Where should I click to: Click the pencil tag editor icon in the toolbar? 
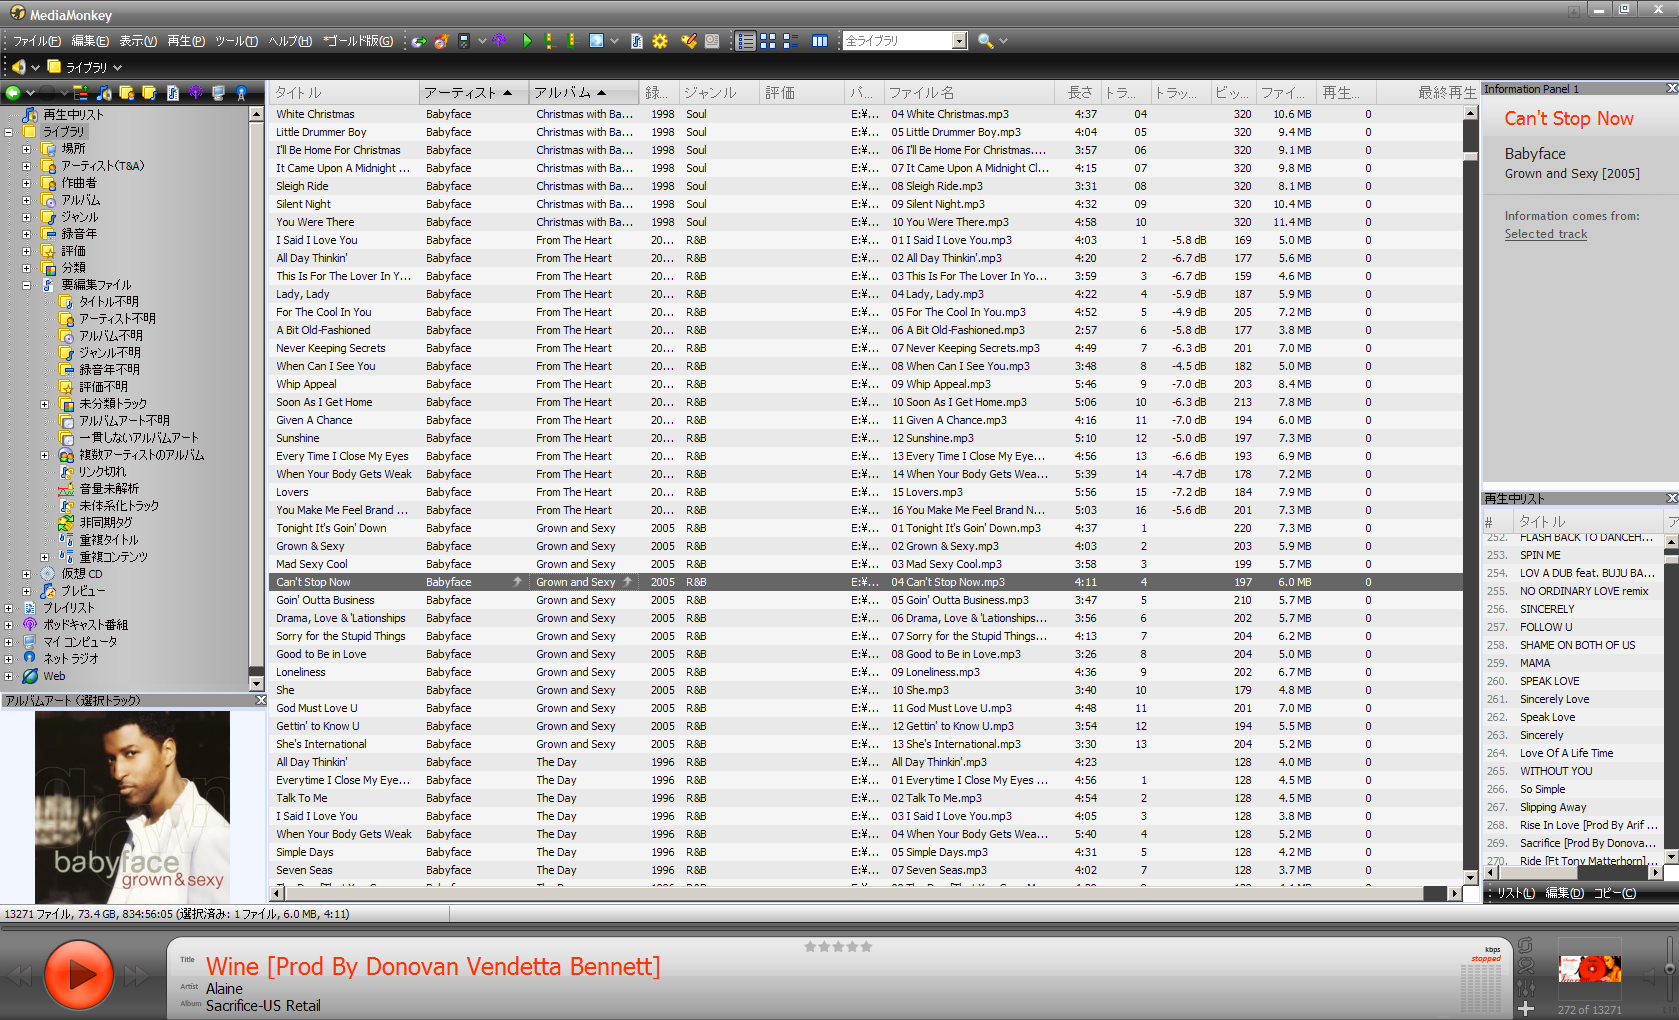coord(689,41)
